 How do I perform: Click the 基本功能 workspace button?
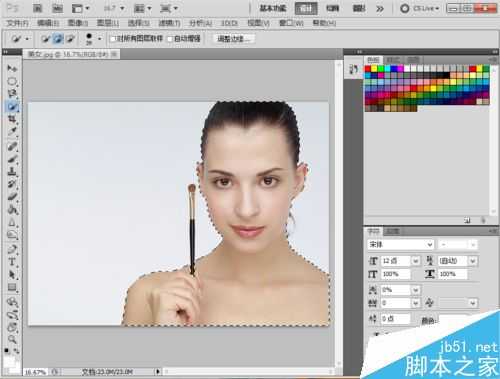coord(273,8)
